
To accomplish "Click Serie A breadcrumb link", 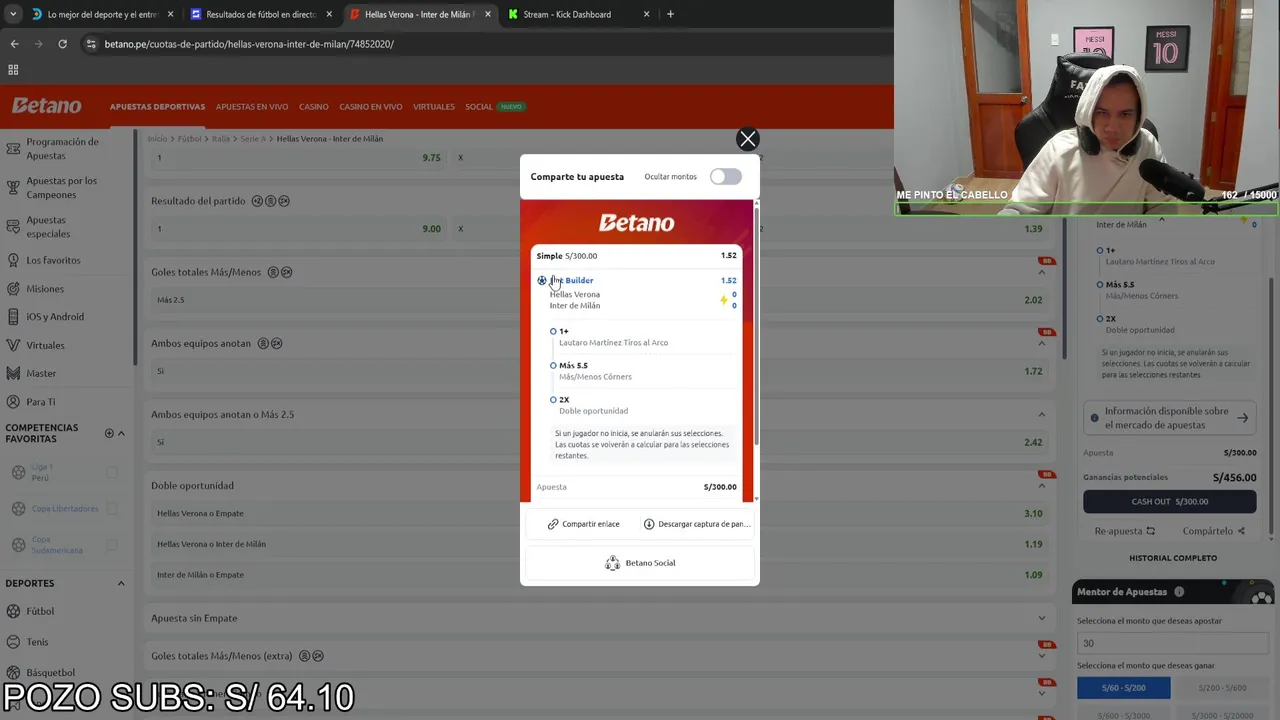I will 253,139.
